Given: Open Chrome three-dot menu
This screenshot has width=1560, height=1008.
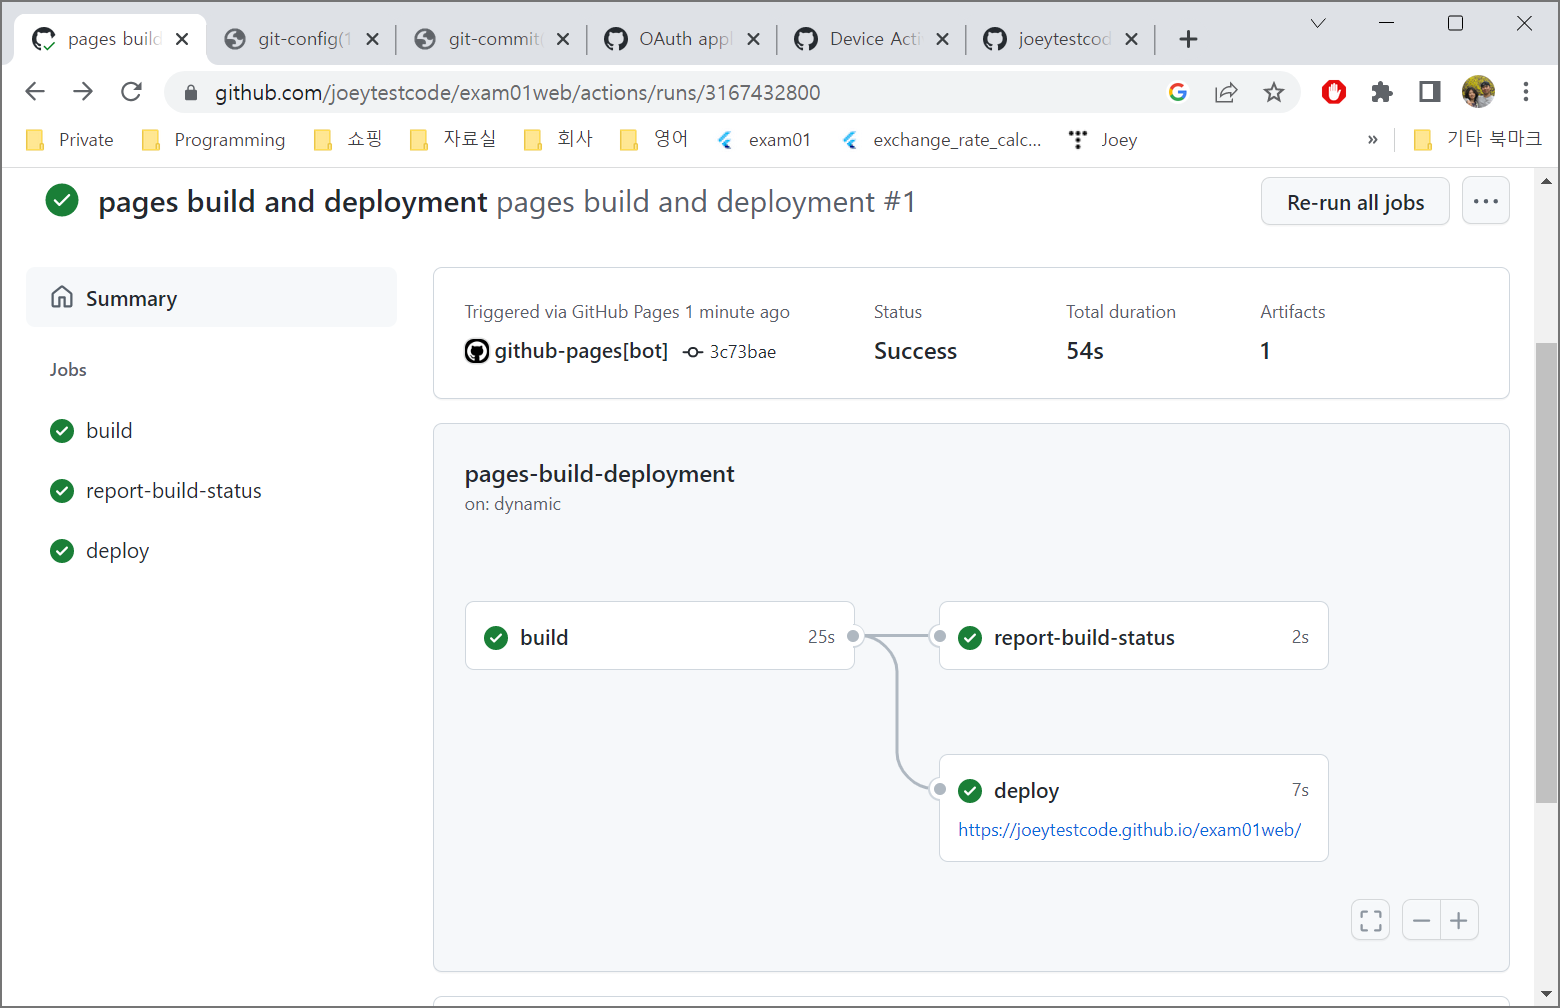Looking at the screenshot, I should (1526, 92).
